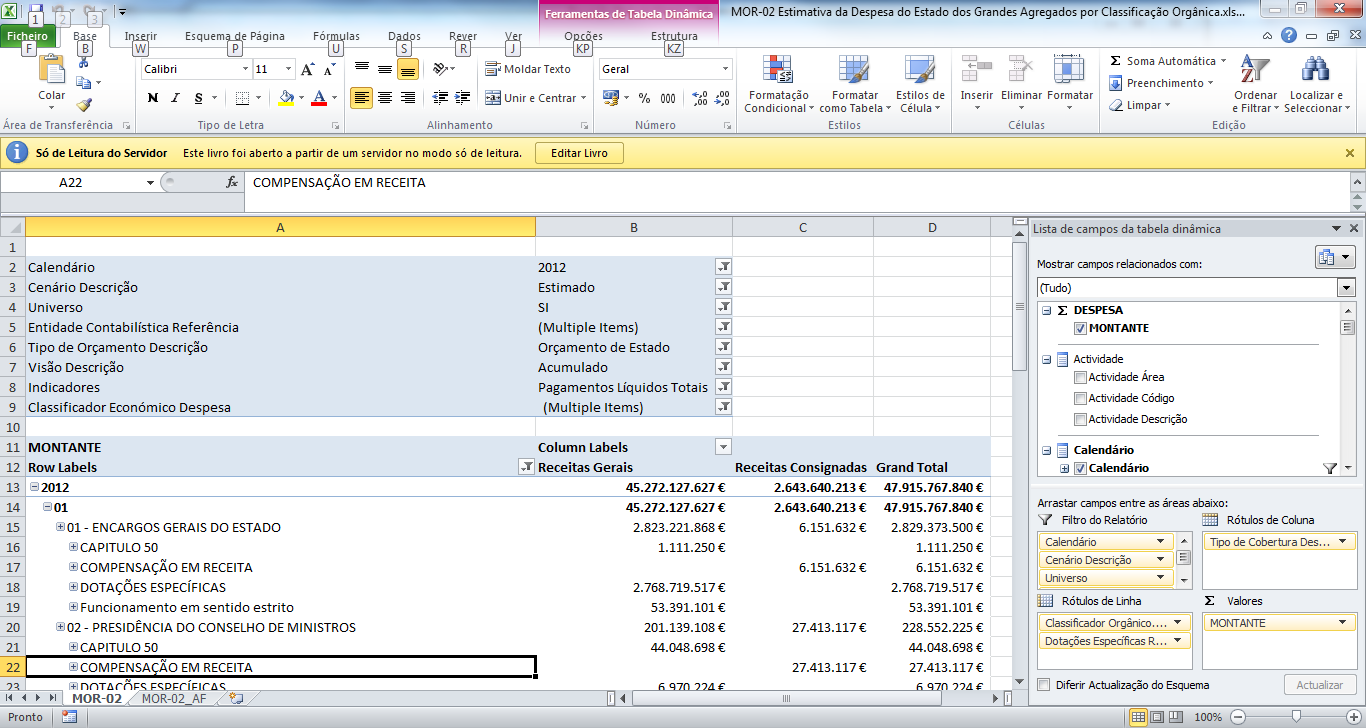Open Formatação Condicional menu

779,84
